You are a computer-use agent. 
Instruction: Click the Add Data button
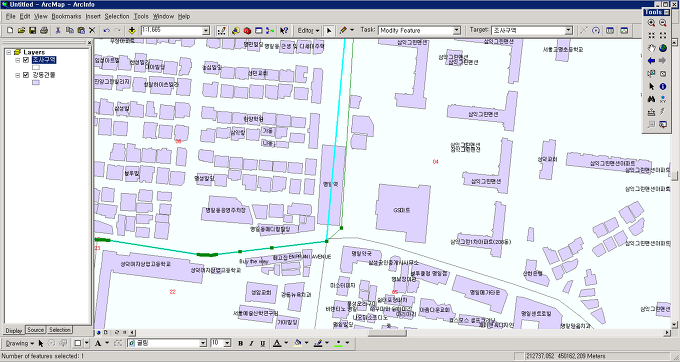[x=132, y=30]
